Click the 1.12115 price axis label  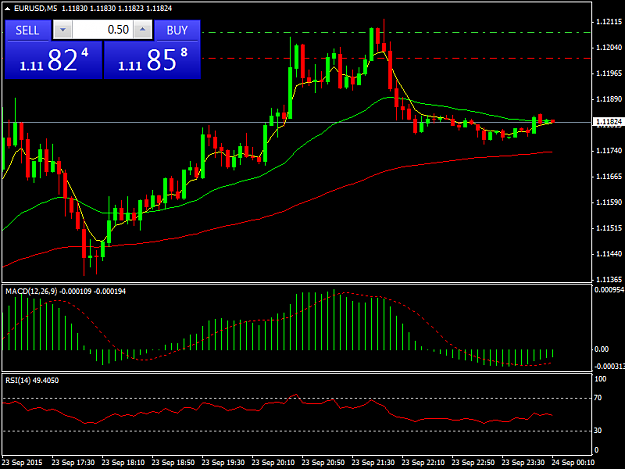tap(608, 22)
